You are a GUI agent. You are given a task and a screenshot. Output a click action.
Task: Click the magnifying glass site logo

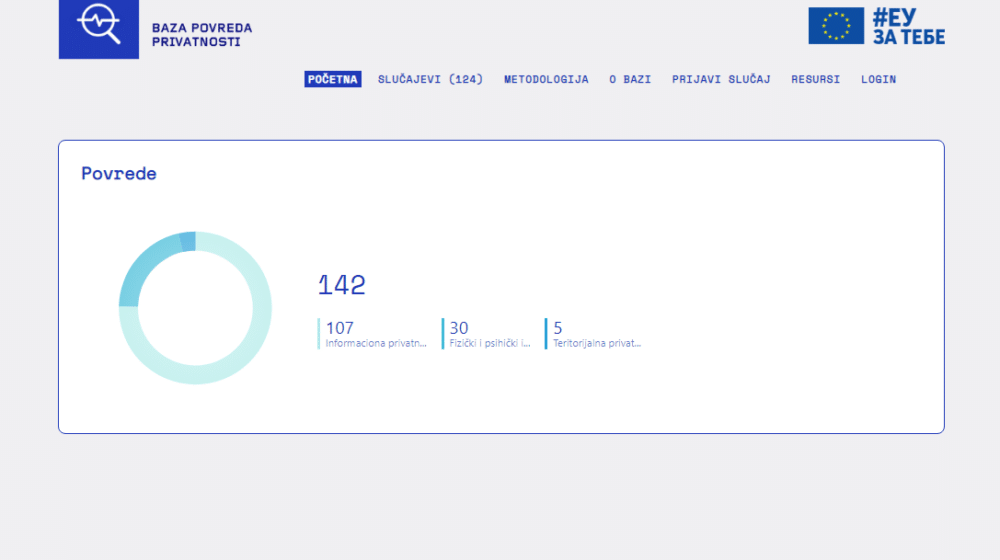pos(99,26)
